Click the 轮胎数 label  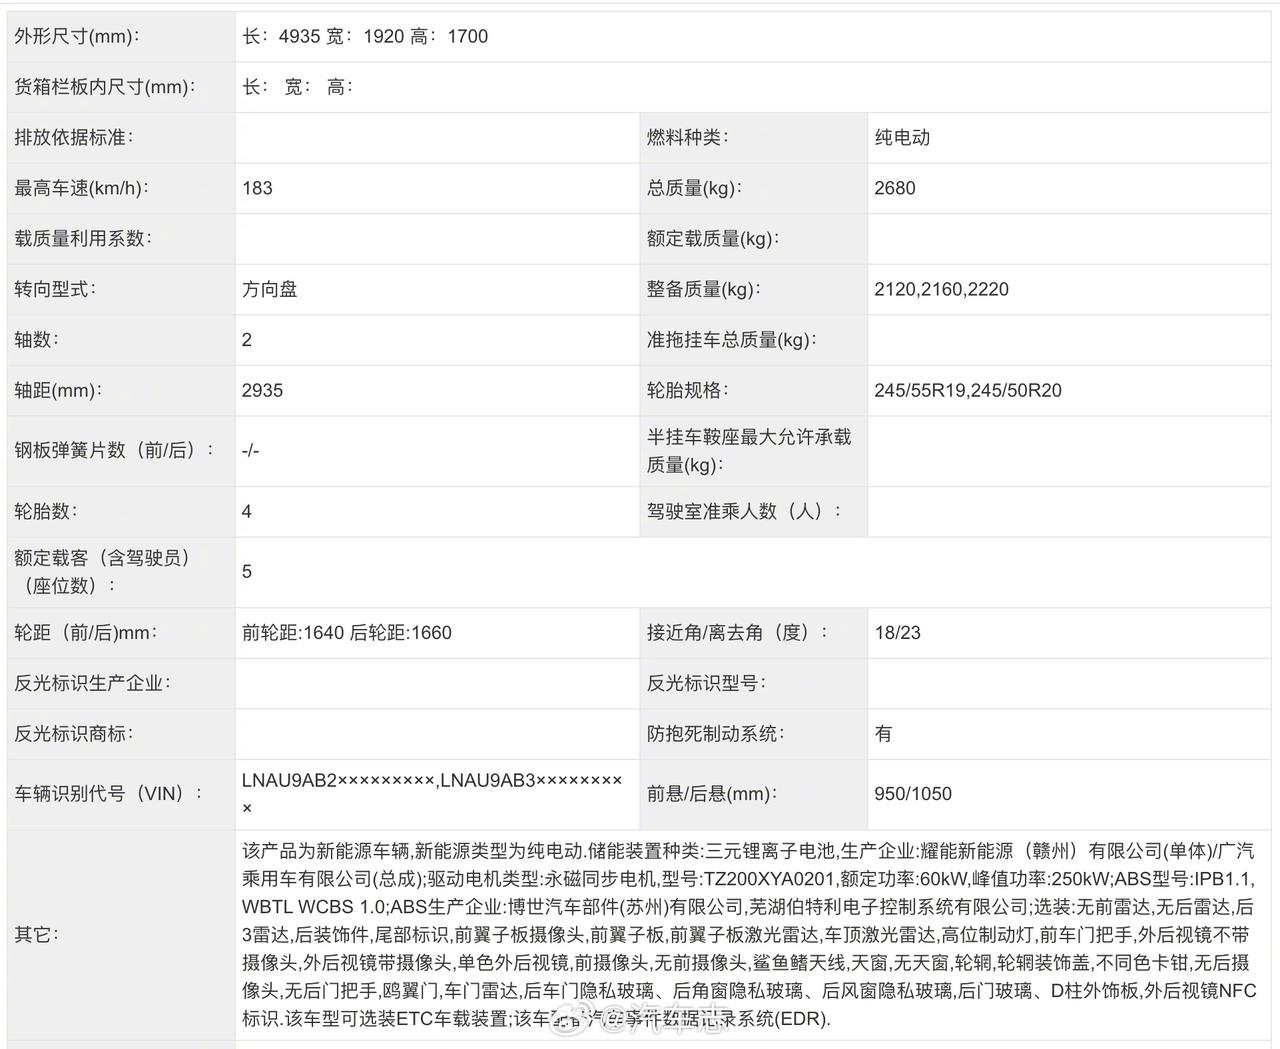[x=45, y=511]
